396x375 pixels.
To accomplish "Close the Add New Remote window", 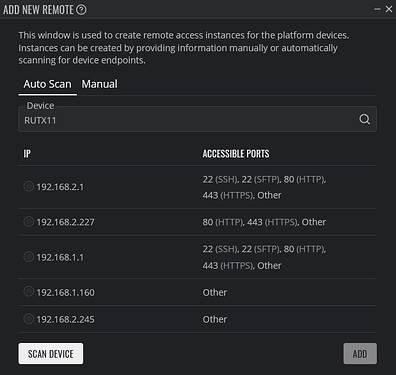I will point(389,9).
